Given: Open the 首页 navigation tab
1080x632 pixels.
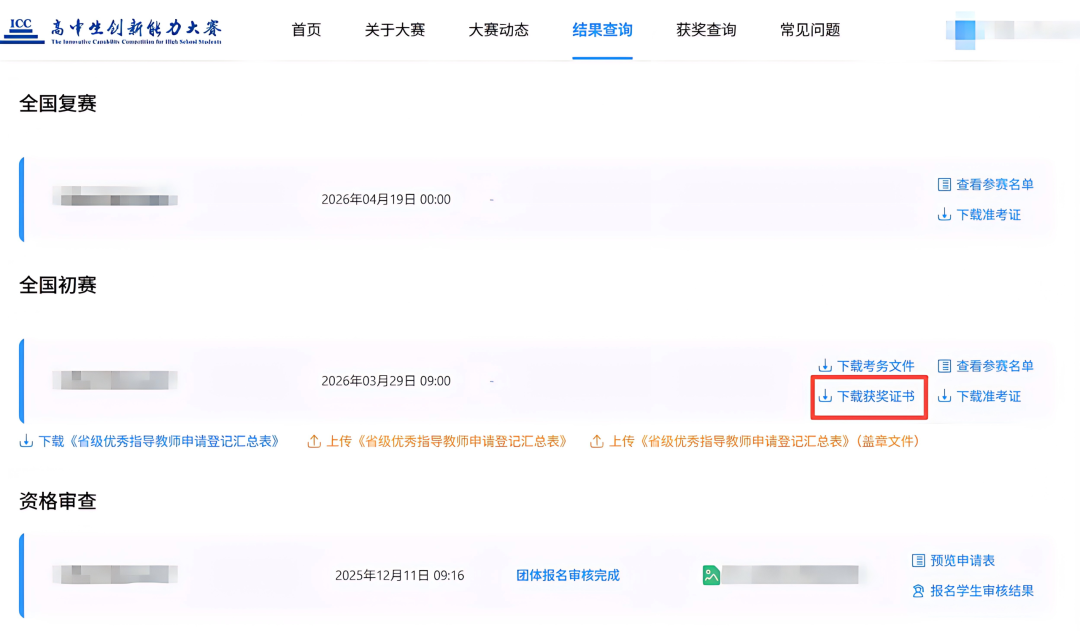Looking at the screenshot, I should pyautogui.click(x=306, y=30).
